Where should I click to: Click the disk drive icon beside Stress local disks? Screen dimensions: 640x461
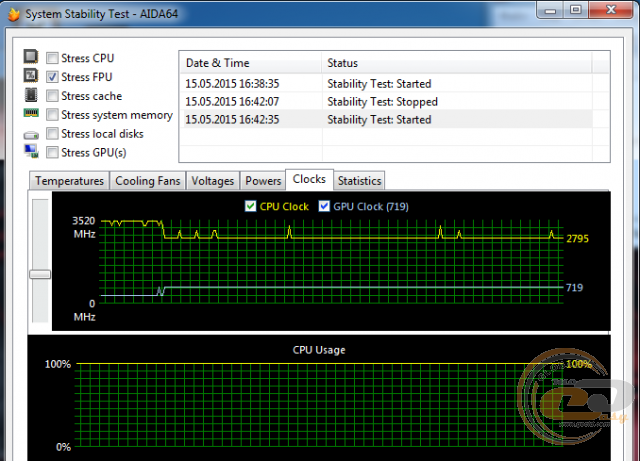point(31,135)
